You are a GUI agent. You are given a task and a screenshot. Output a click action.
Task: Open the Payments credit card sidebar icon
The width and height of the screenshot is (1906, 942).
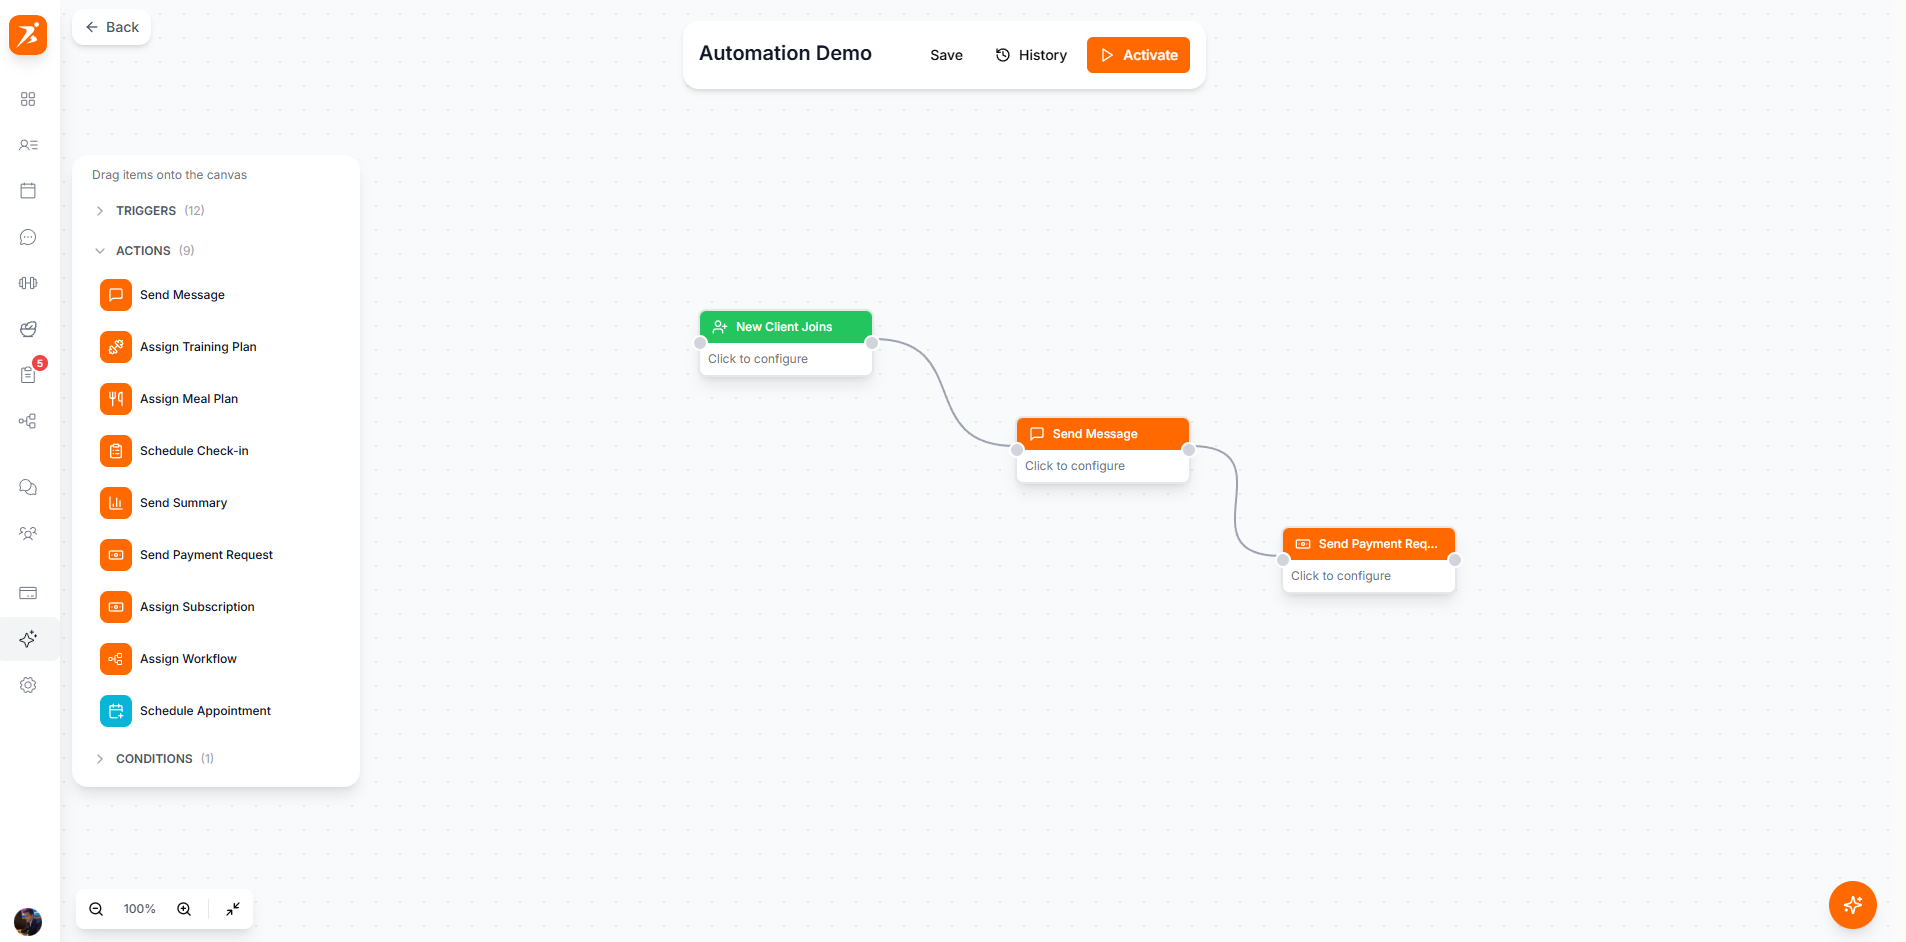click(x=28, y=593)
